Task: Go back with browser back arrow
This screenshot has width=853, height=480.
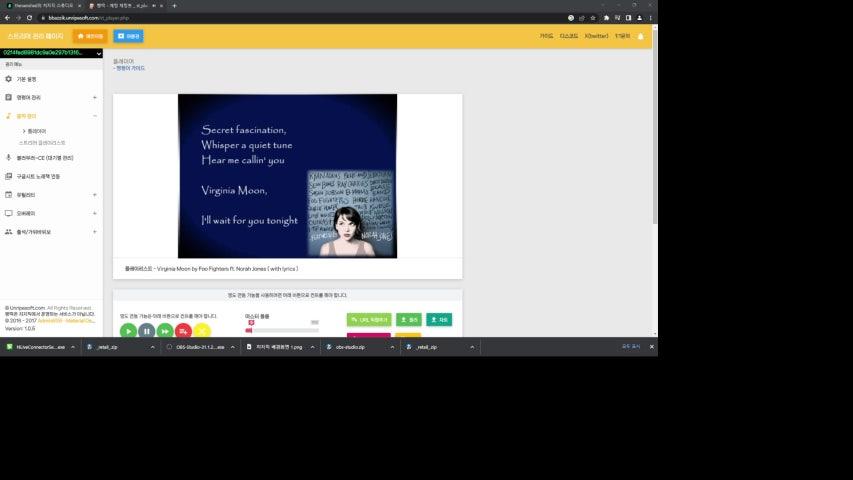Action: click(7, 18)
